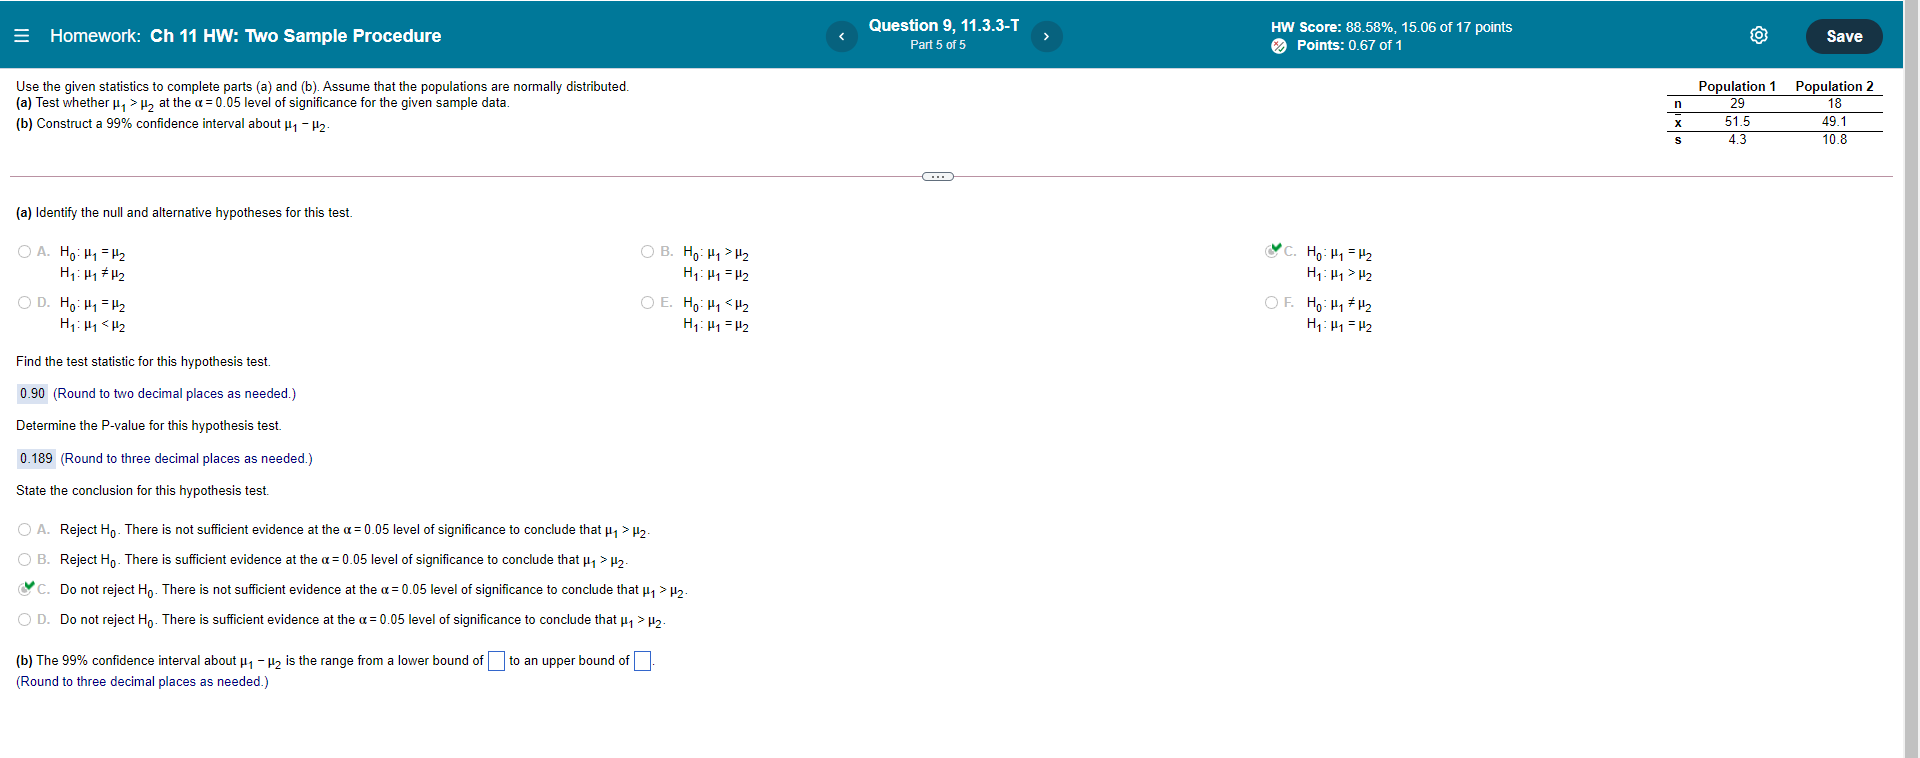
Task: Select hypothesis option D with H1: μ1 < μ2
Action: pos(24,303)
